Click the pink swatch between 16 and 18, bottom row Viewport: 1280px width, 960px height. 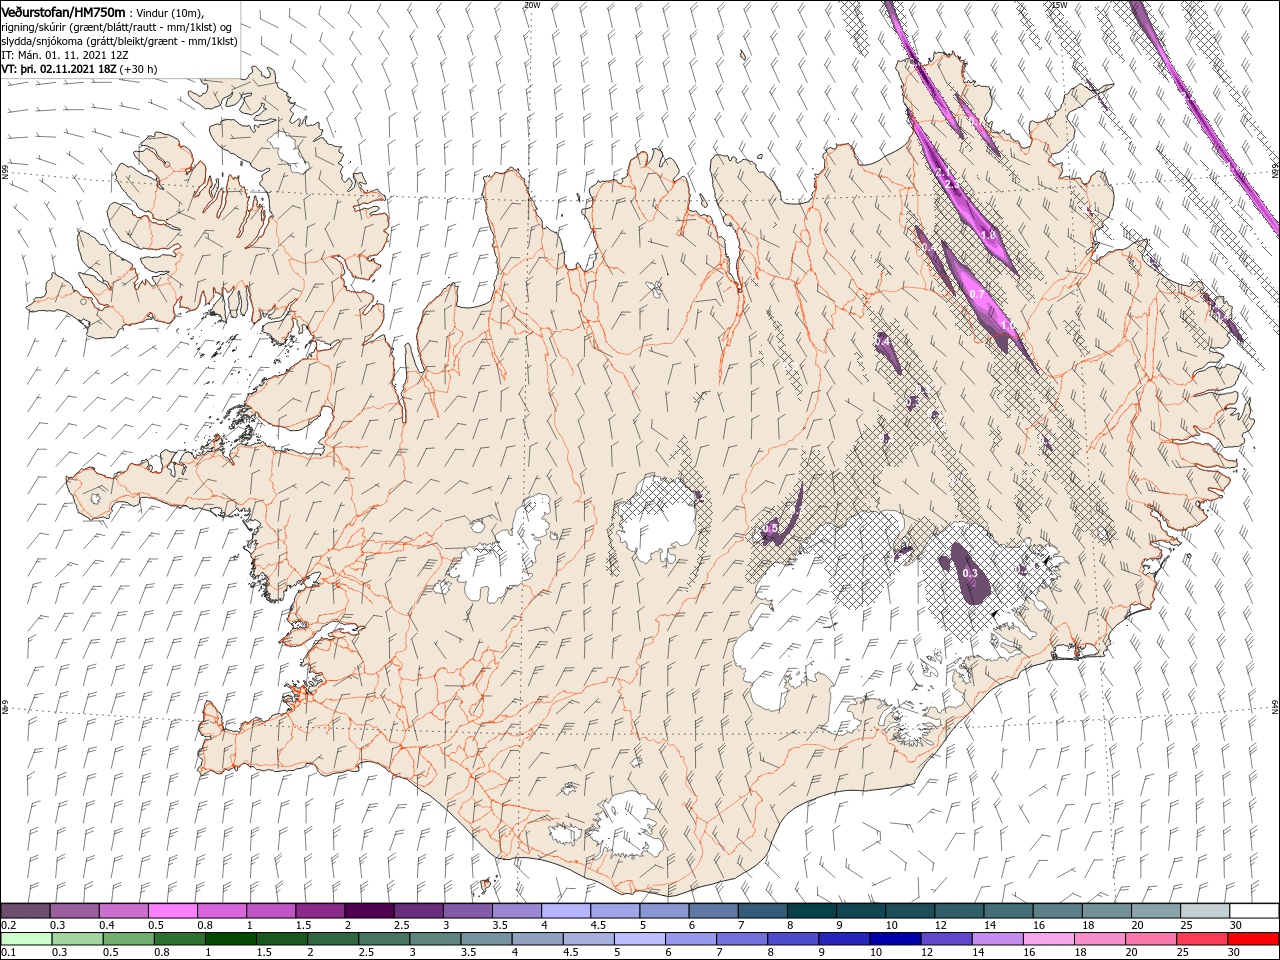[1050, 939]
